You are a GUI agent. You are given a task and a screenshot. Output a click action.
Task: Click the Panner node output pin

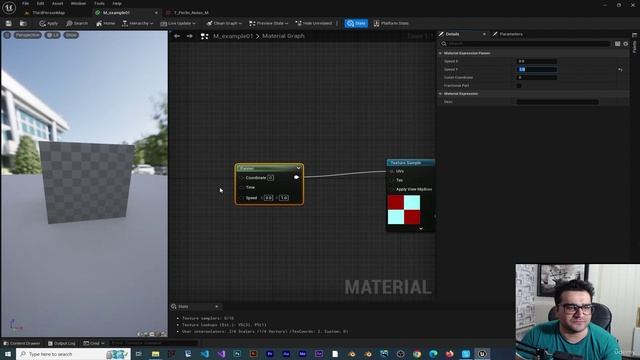tap(296, 177)
